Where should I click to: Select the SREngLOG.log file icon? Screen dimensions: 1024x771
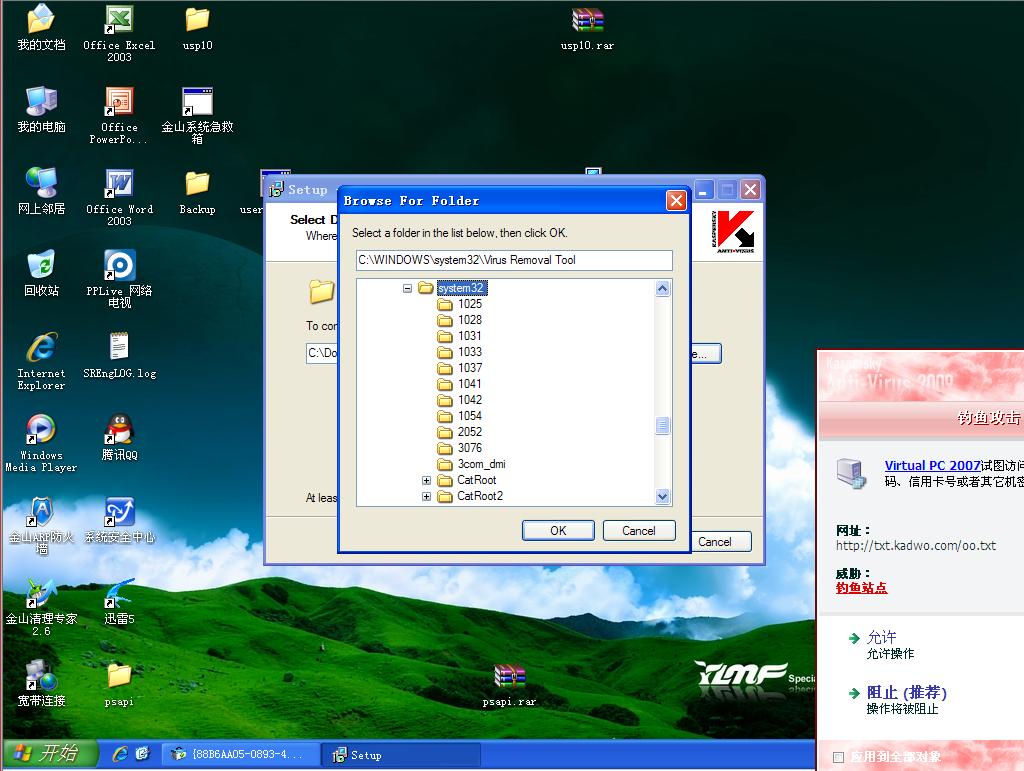119,349
